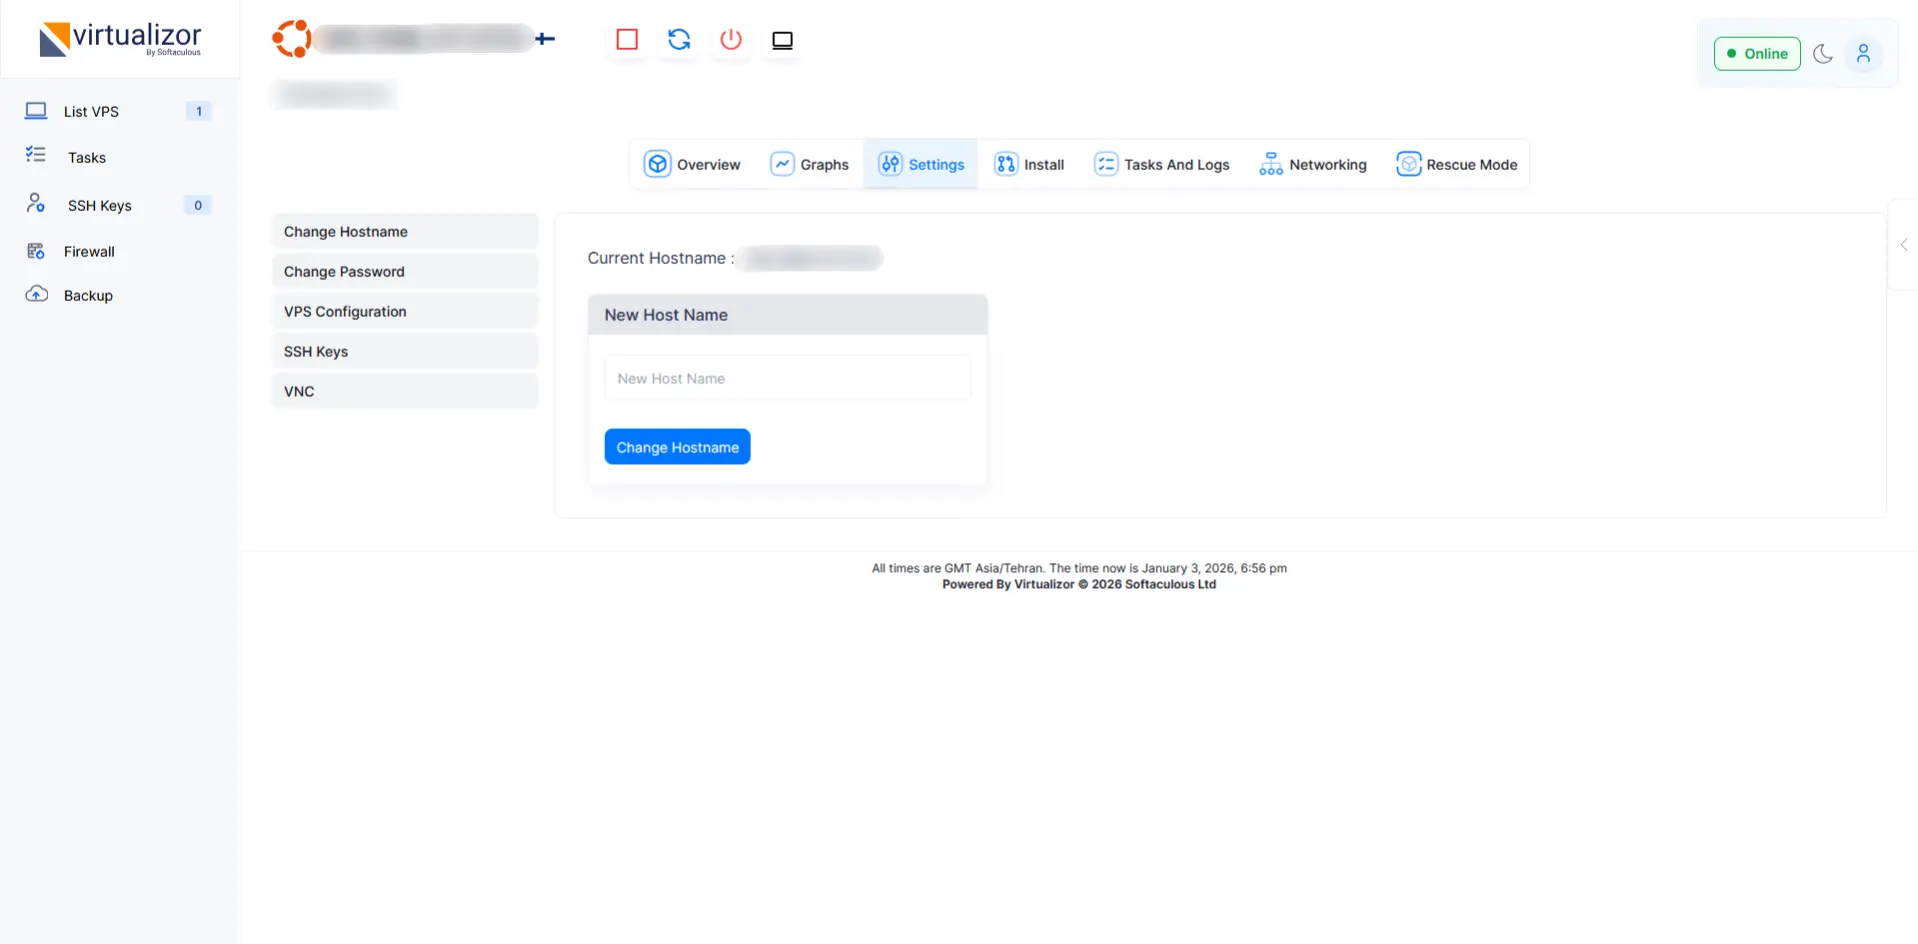Click the red power off icon
Image resolution: width=1918 pixels, height=944 pixels.
731,40
